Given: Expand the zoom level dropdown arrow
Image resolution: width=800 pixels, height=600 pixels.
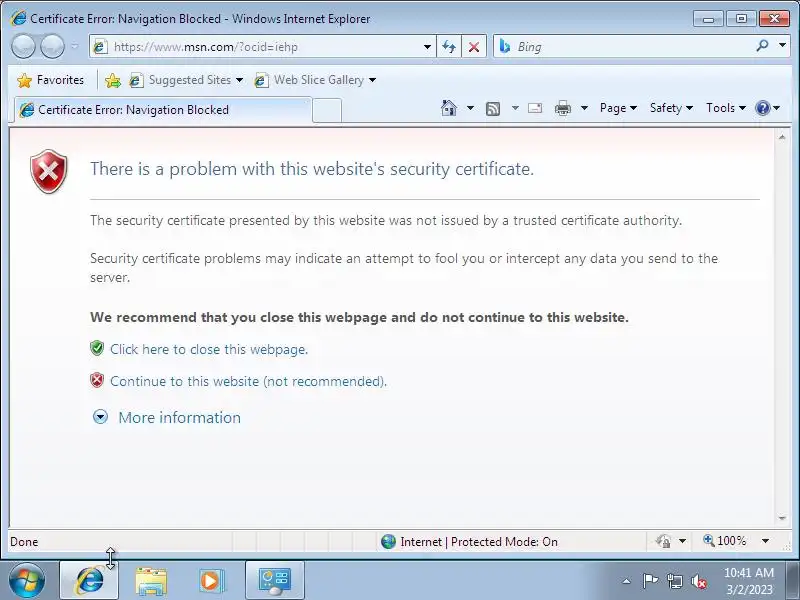Looking at the screenshot, I should (x=765, y=541).
